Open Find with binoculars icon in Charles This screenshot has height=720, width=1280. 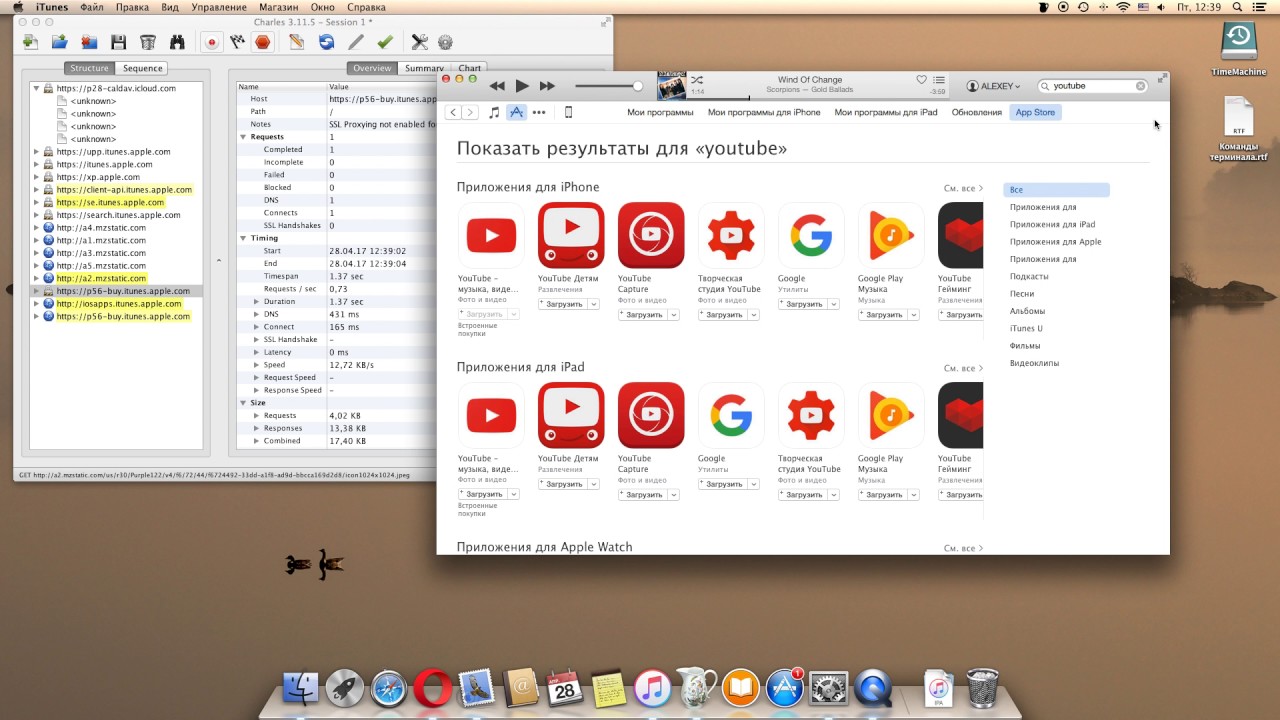tap(177, 42)
